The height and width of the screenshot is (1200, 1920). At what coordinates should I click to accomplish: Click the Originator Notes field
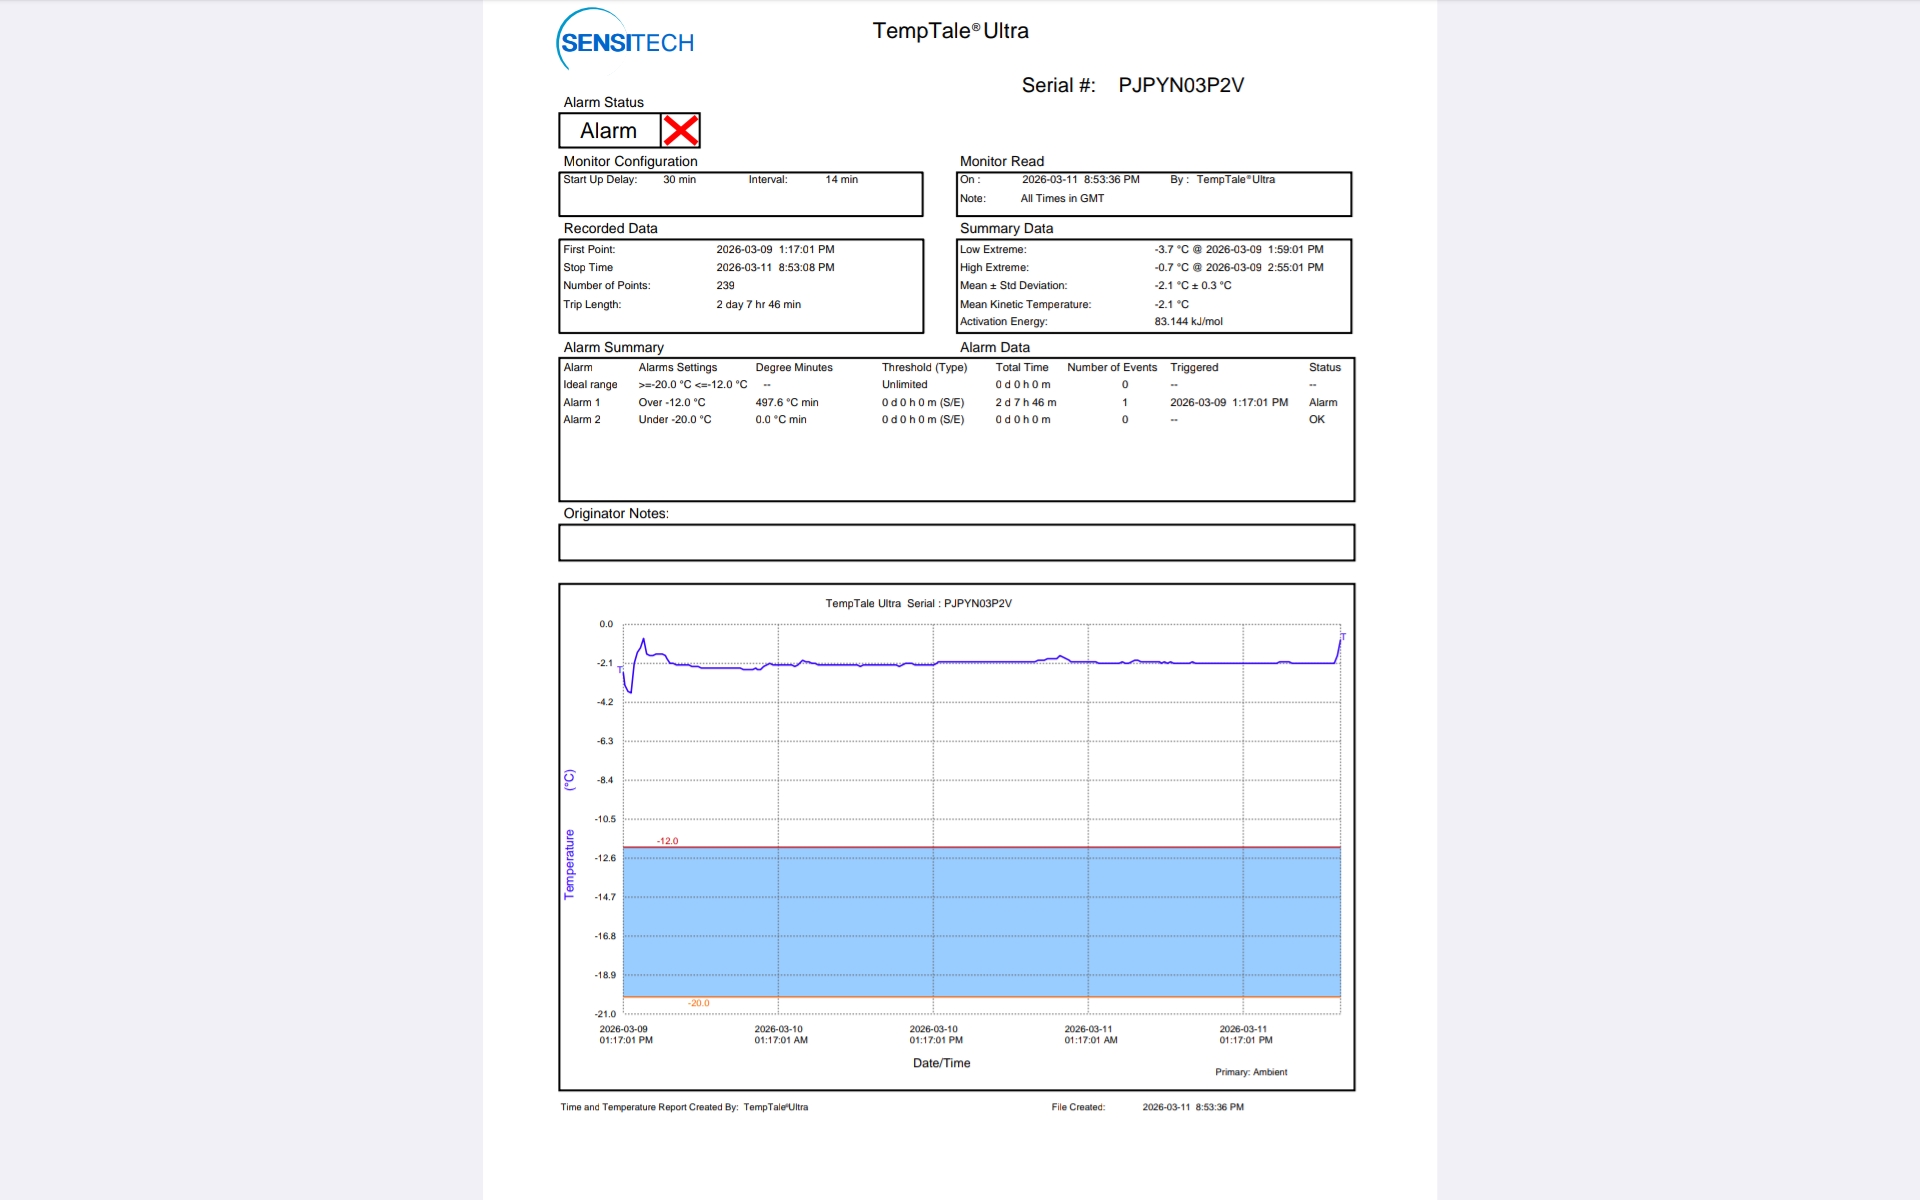point(955,543)
